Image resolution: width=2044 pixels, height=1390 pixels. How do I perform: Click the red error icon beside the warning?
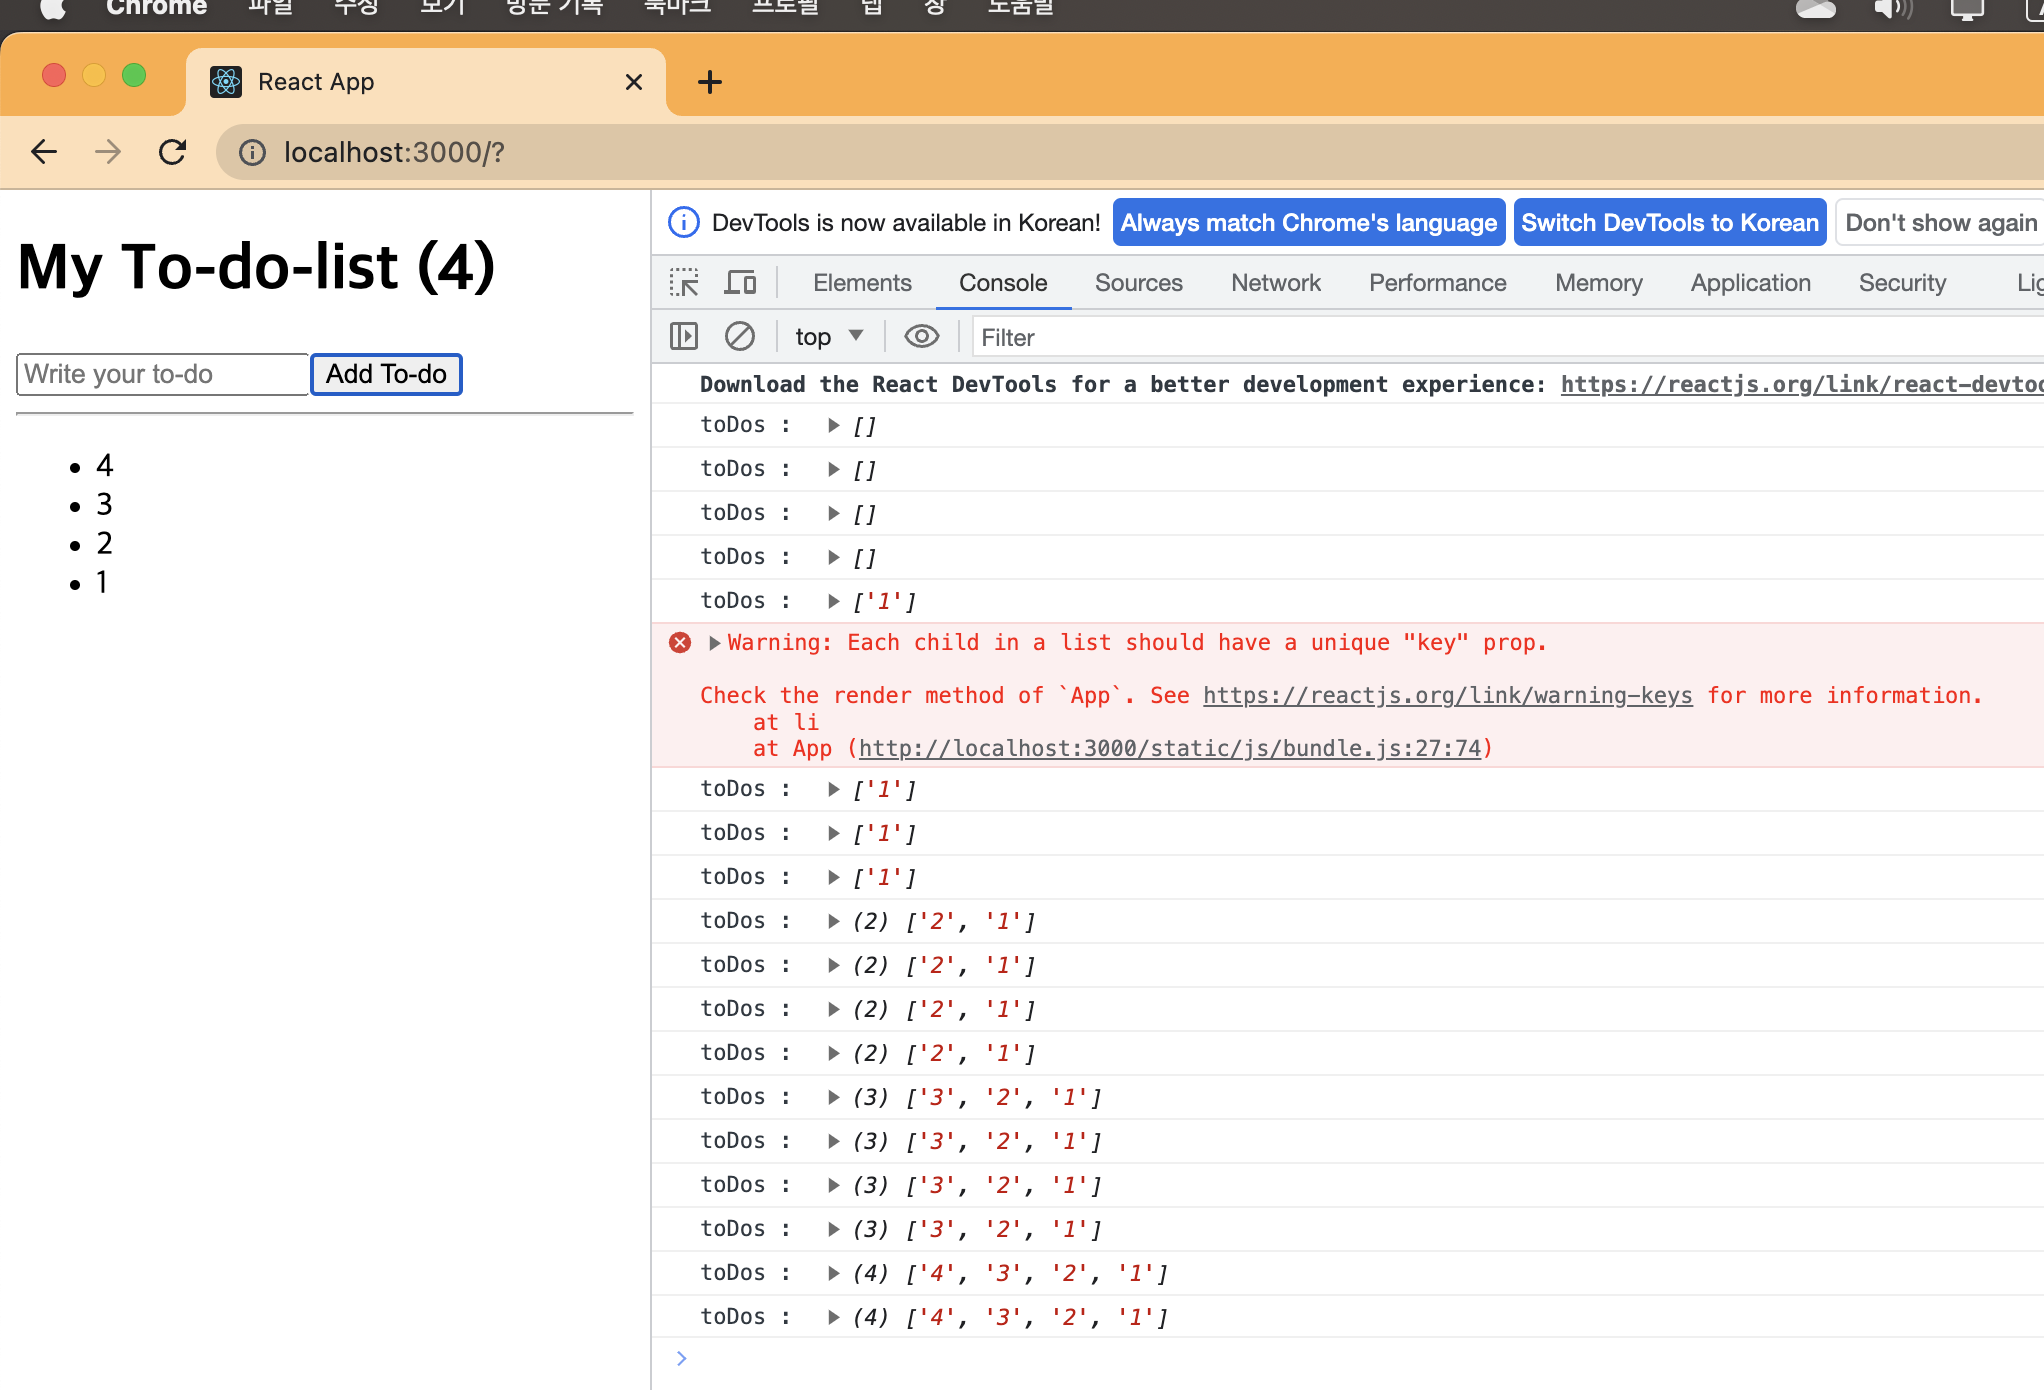click(x=680, y=643)
